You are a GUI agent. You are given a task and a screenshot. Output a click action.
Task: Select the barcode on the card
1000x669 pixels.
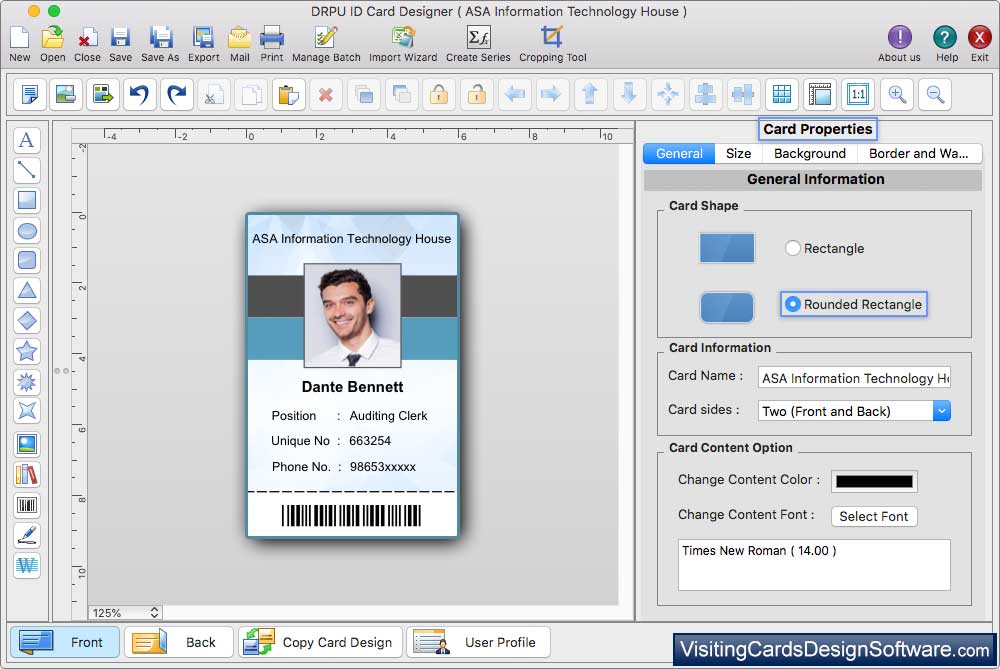(x=351, y=515)
